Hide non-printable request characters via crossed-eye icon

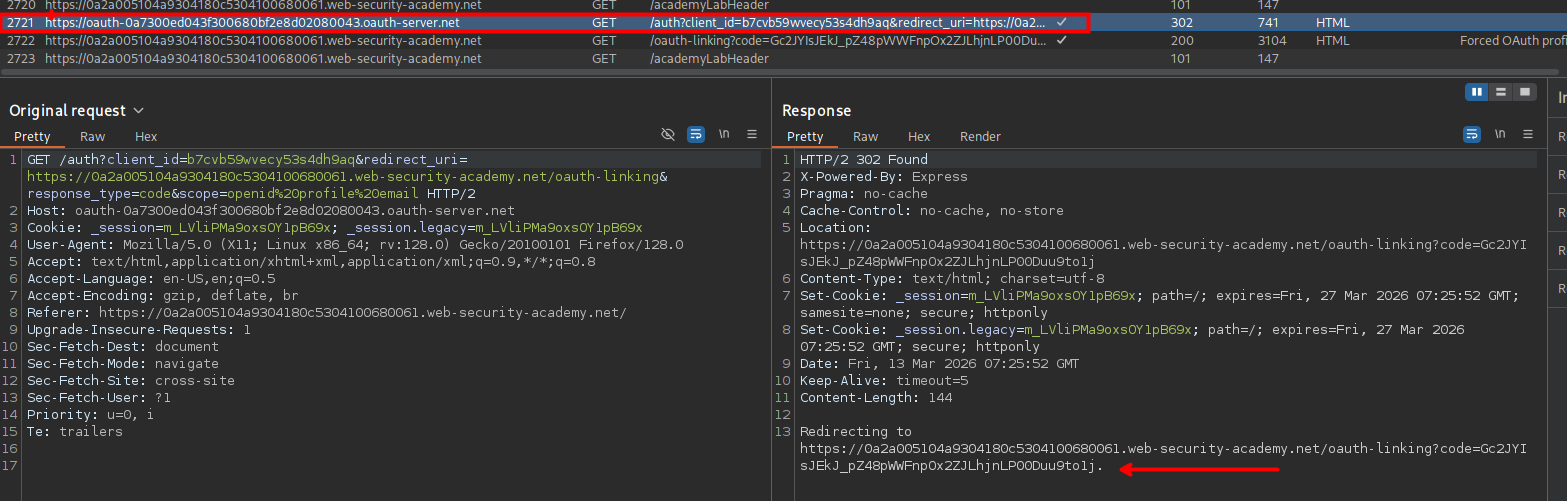pyautogui.click(x=669, y=134)
